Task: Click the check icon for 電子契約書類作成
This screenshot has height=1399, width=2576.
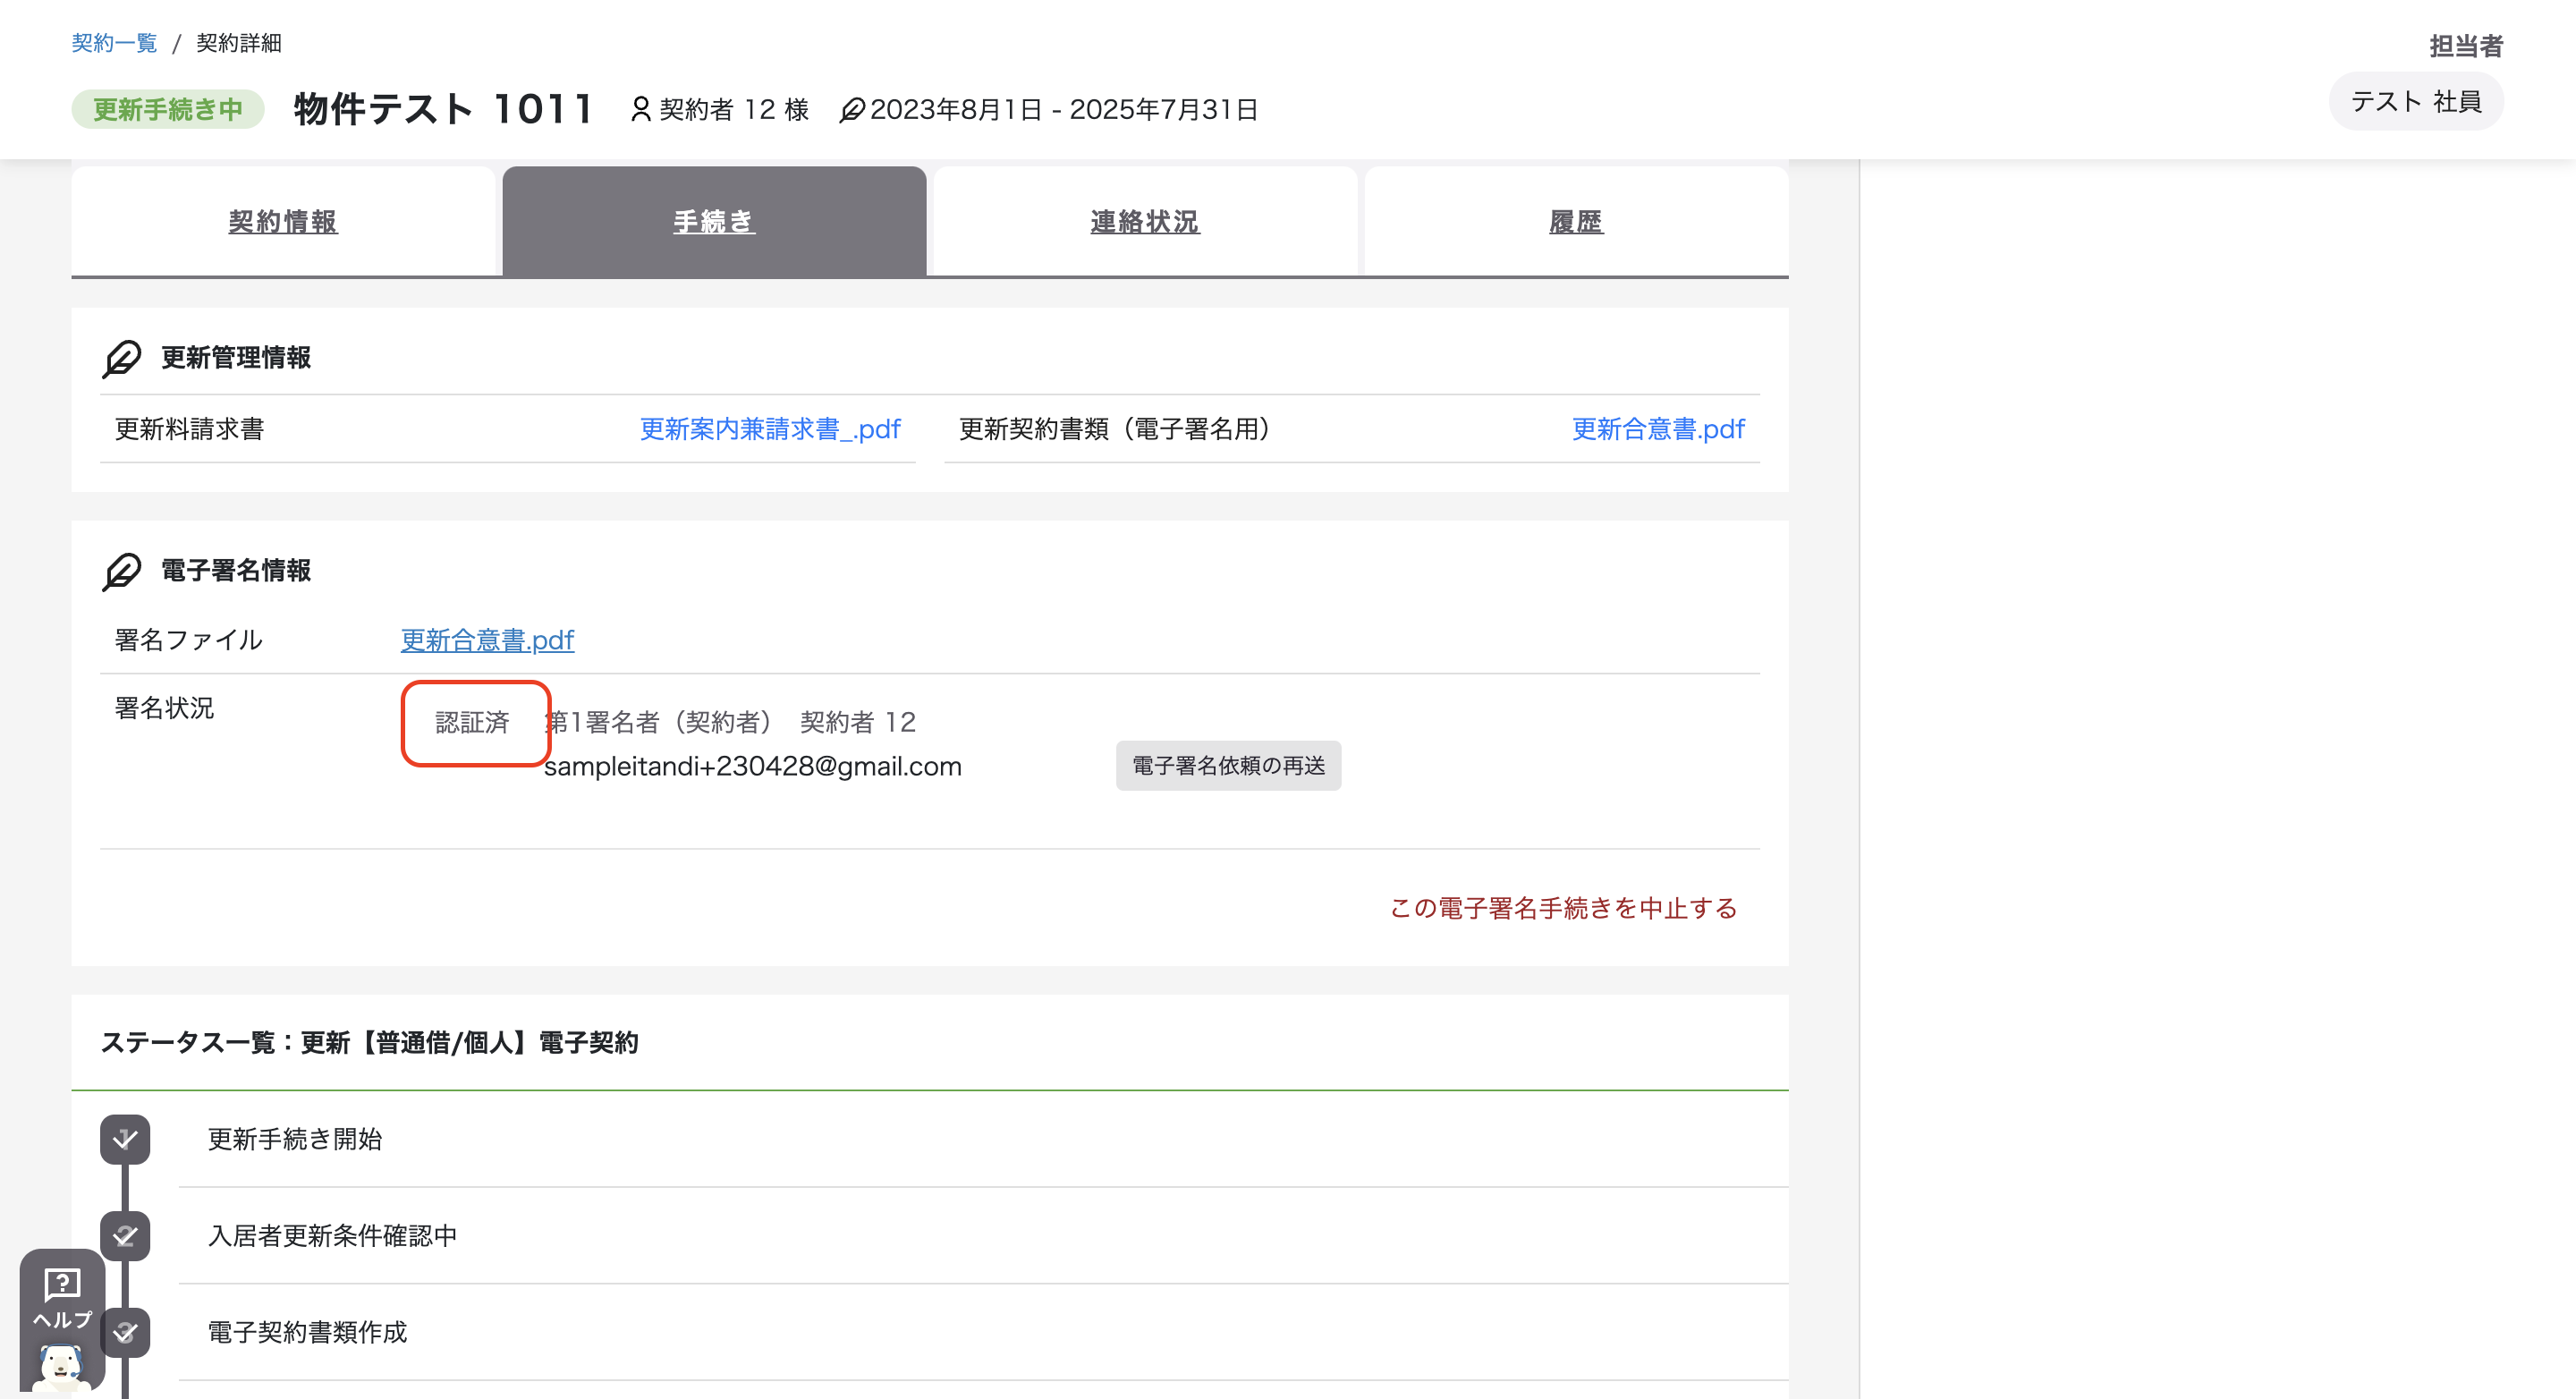Action: [x=125, y=1332]
